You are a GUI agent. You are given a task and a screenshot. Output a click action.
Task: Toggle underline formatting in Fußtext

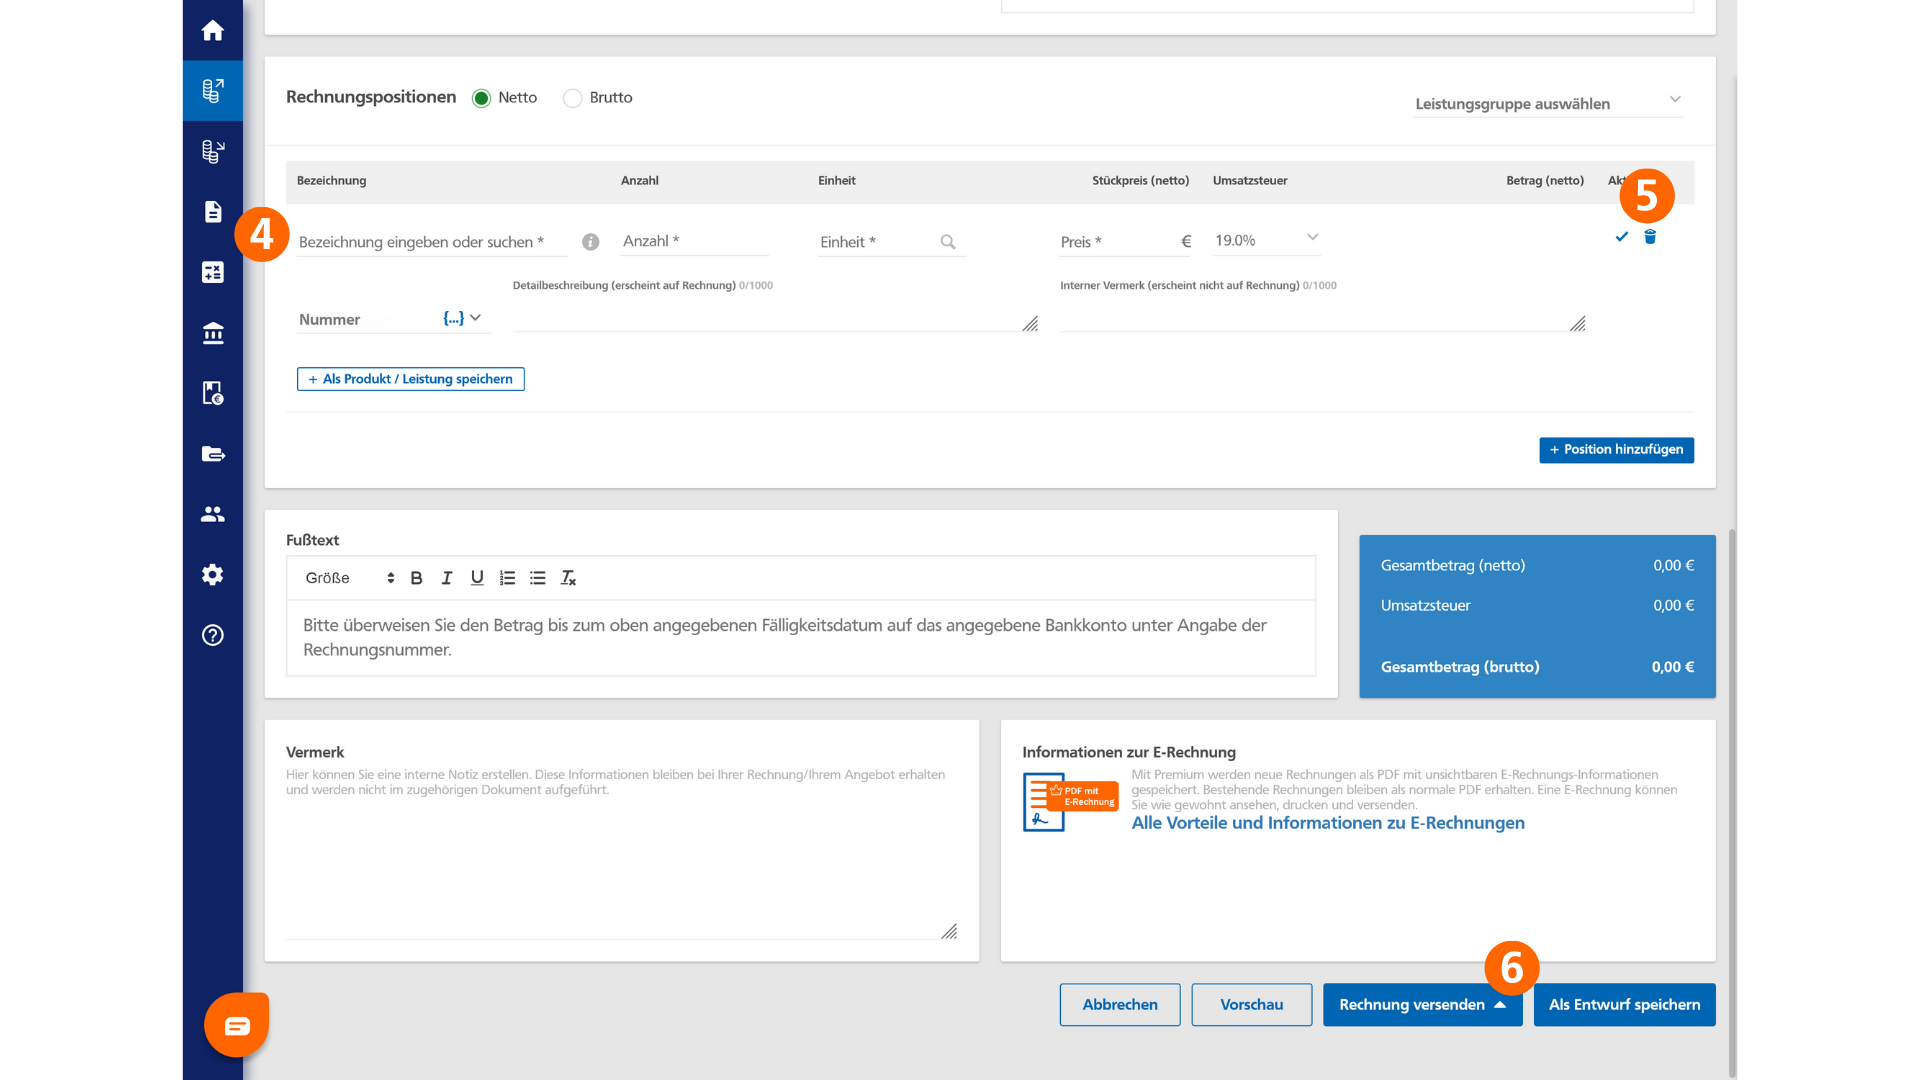[477, 578]
